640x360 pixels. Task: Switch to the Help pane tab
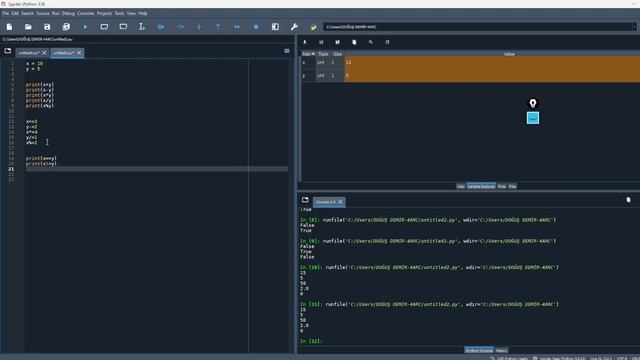pos(460,186)
